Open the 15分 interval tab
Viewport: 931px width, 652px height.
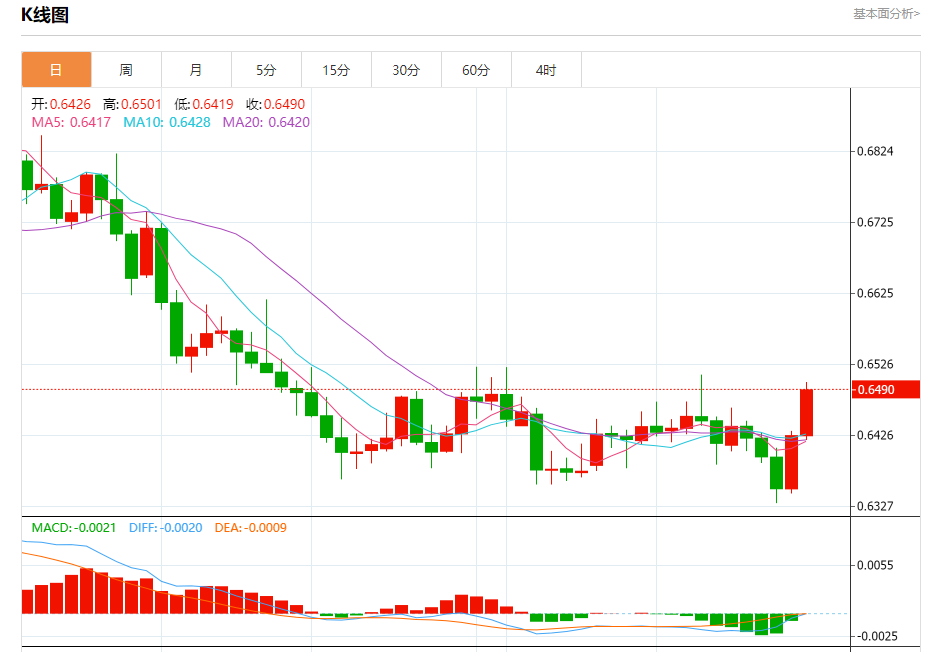(x=336, y=70)
